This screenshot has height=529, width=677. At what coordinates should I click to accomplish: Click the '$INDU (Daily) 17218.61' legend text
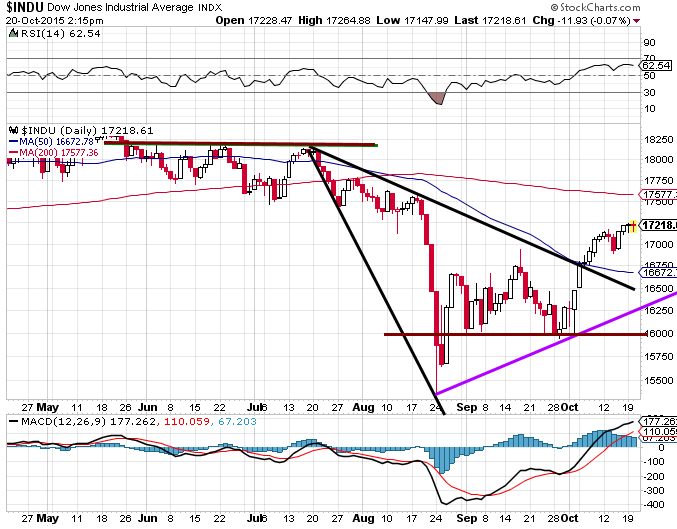(x=87, y=130)
